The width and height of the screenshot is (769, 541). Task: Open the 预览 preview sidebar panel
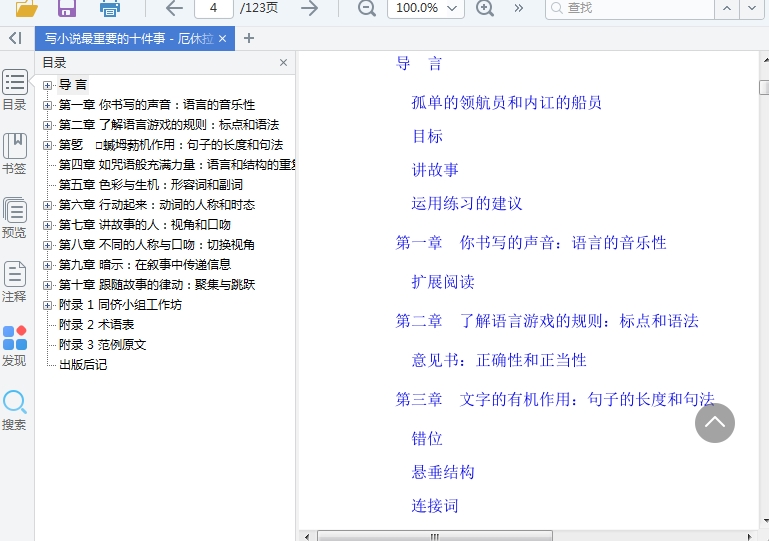[x=15, y=218]
